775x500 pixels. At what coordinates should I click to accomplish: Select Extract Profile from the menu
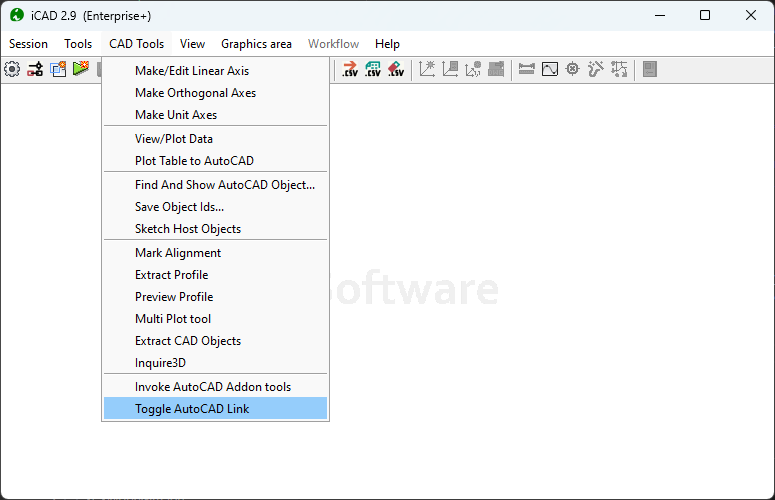tap(172, 275)
